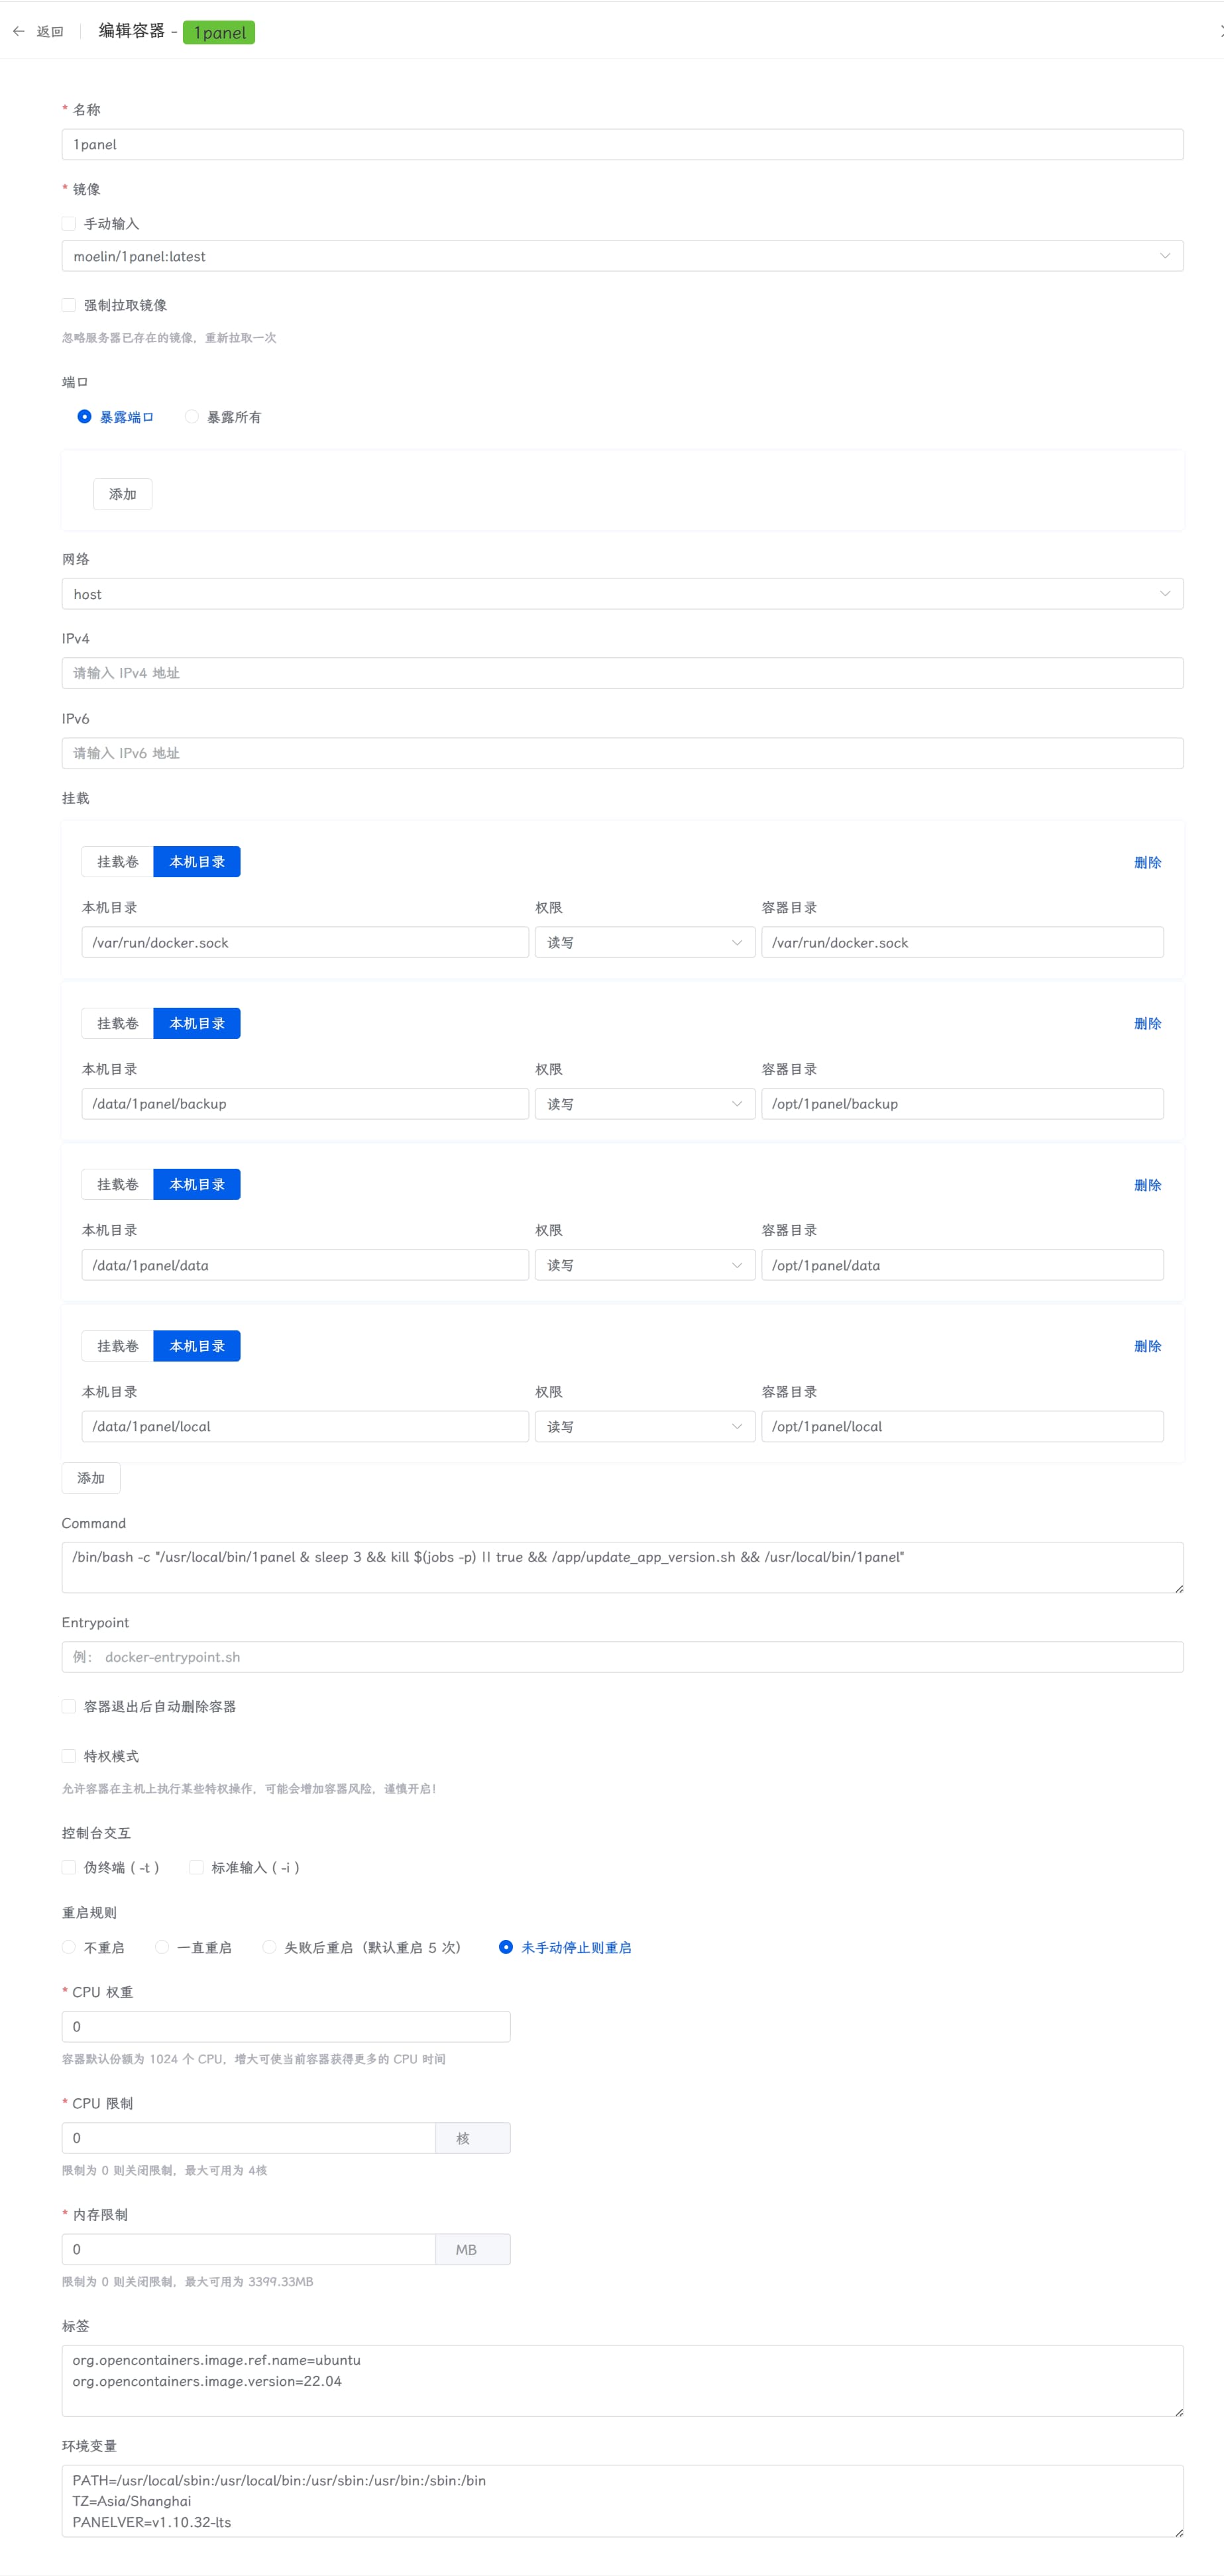Check the 强制拉取镜像 option
Screen dimensions: 1224x2576
(69, 305)
